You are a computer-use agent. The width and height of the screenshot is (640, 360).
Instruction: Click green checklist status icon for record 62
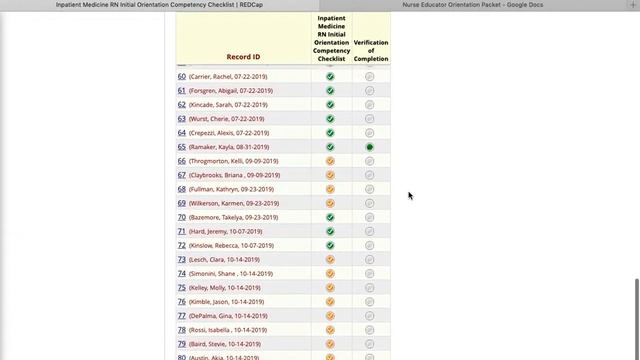tap(330, 105)
